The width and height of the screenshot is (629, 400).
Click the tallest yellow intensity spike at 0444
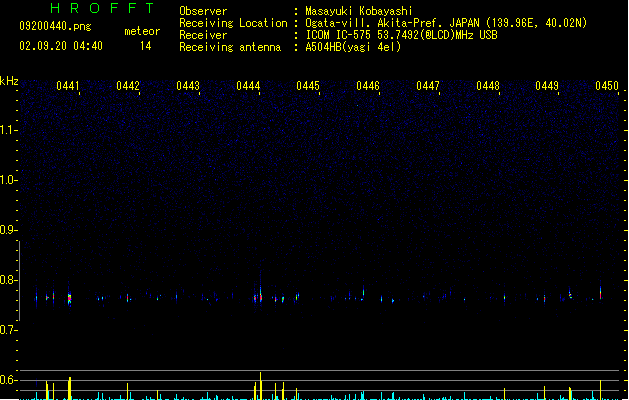[x=261, y=386]
